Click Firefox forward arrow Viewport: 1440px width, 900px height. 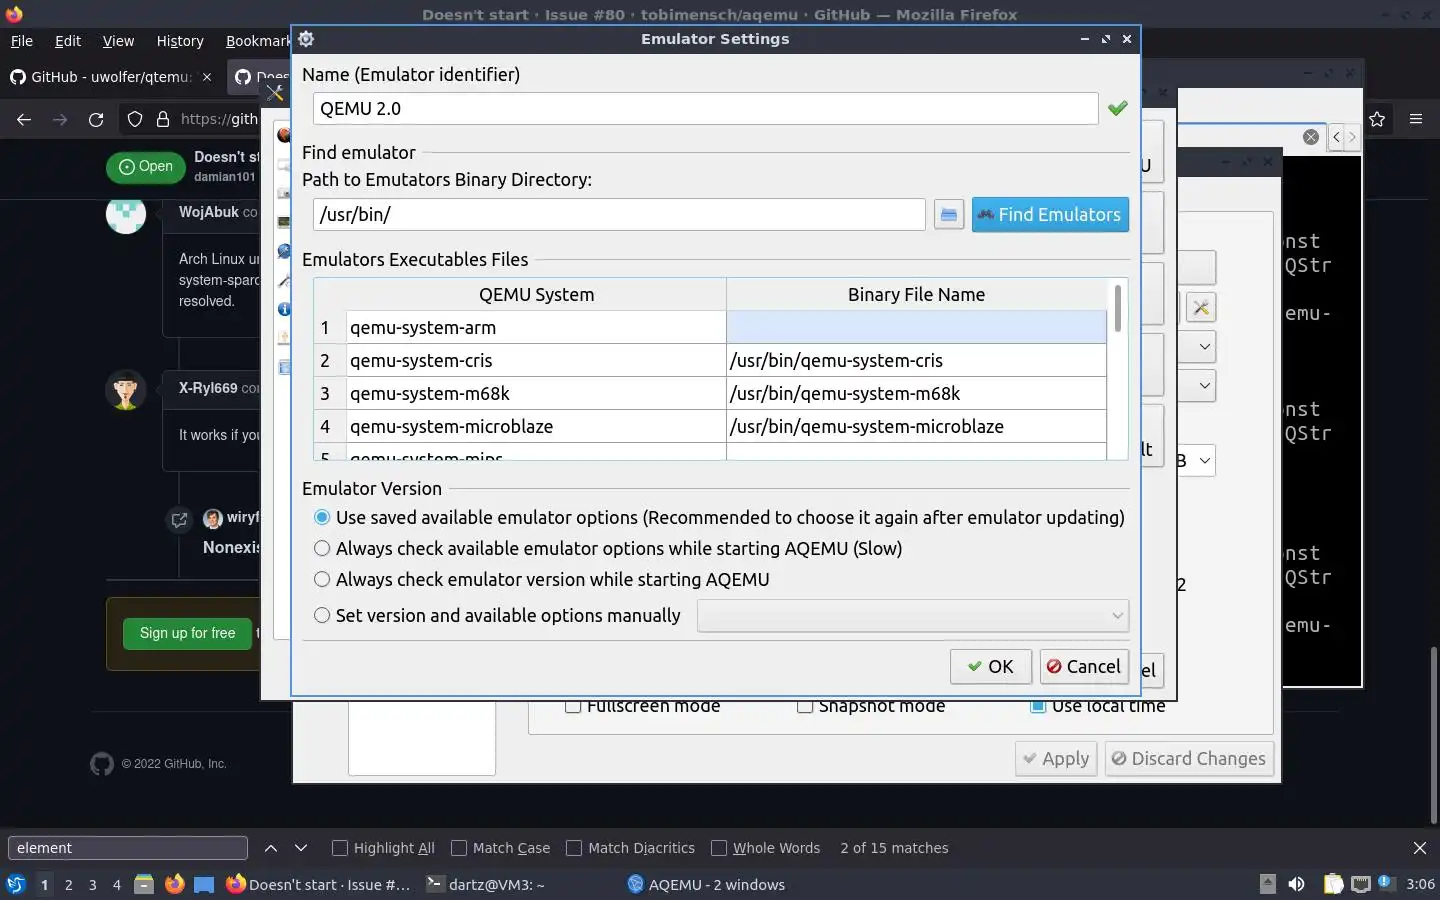point(60,119)
